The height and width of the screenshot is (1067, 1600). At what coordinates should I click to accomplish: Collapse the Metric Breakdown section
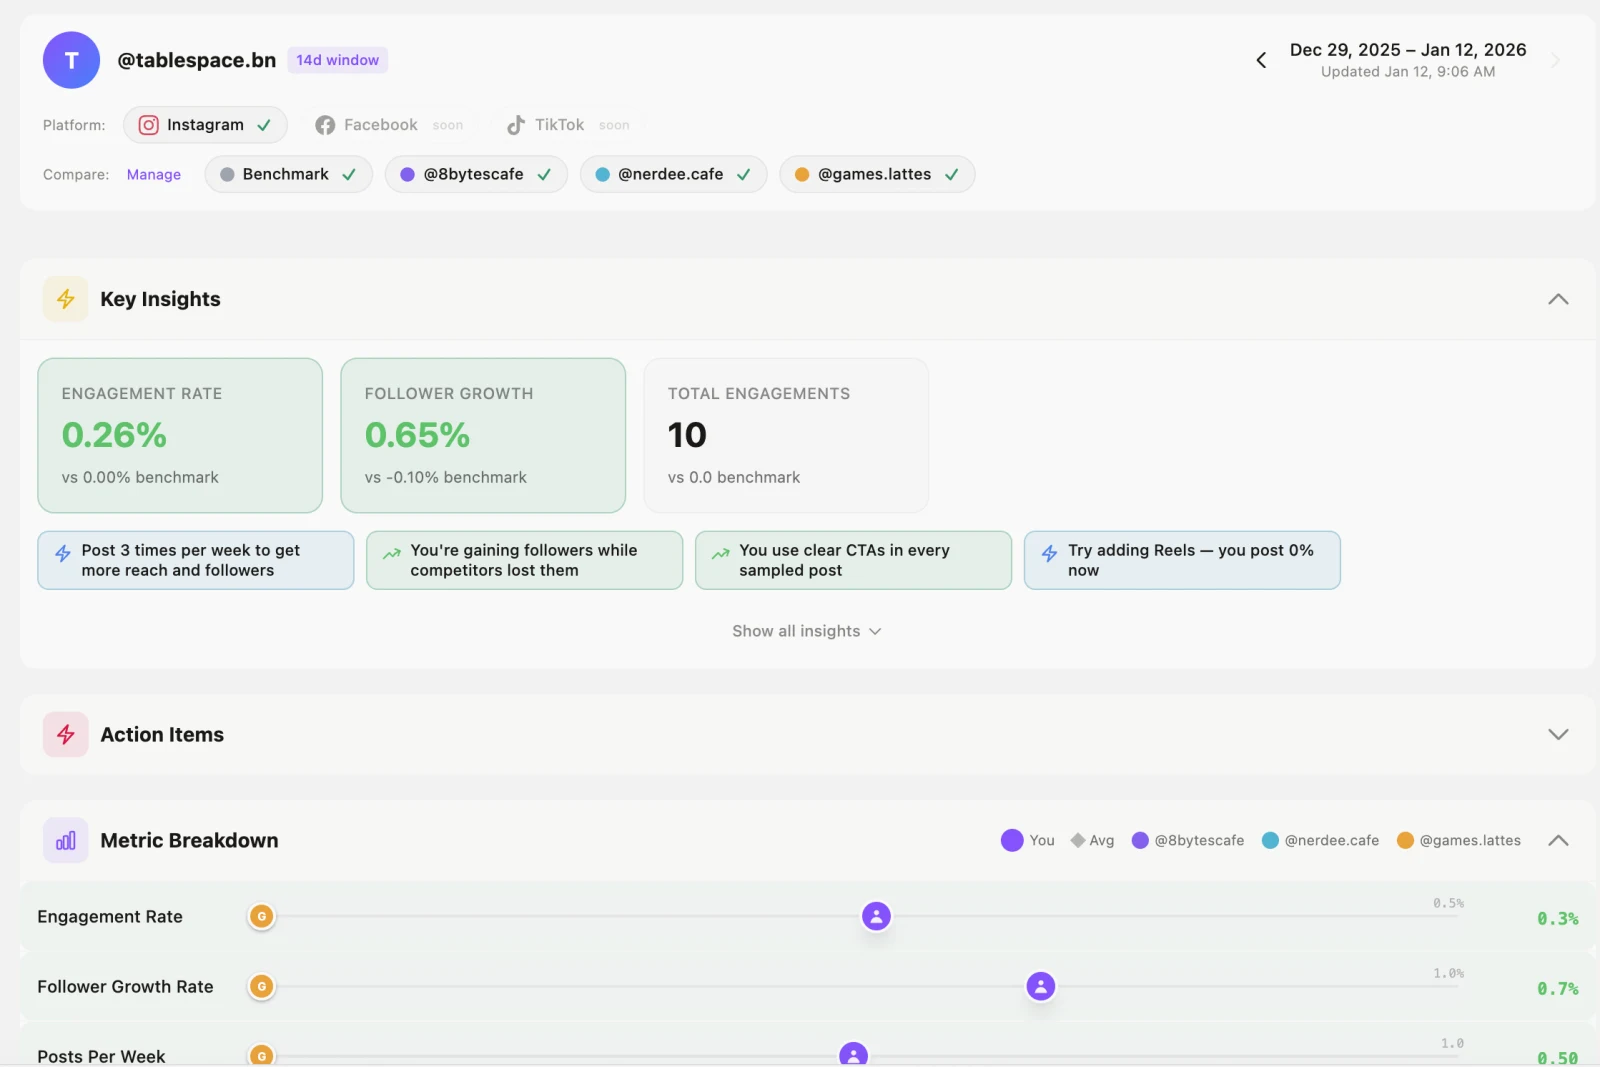[1558, 840]
